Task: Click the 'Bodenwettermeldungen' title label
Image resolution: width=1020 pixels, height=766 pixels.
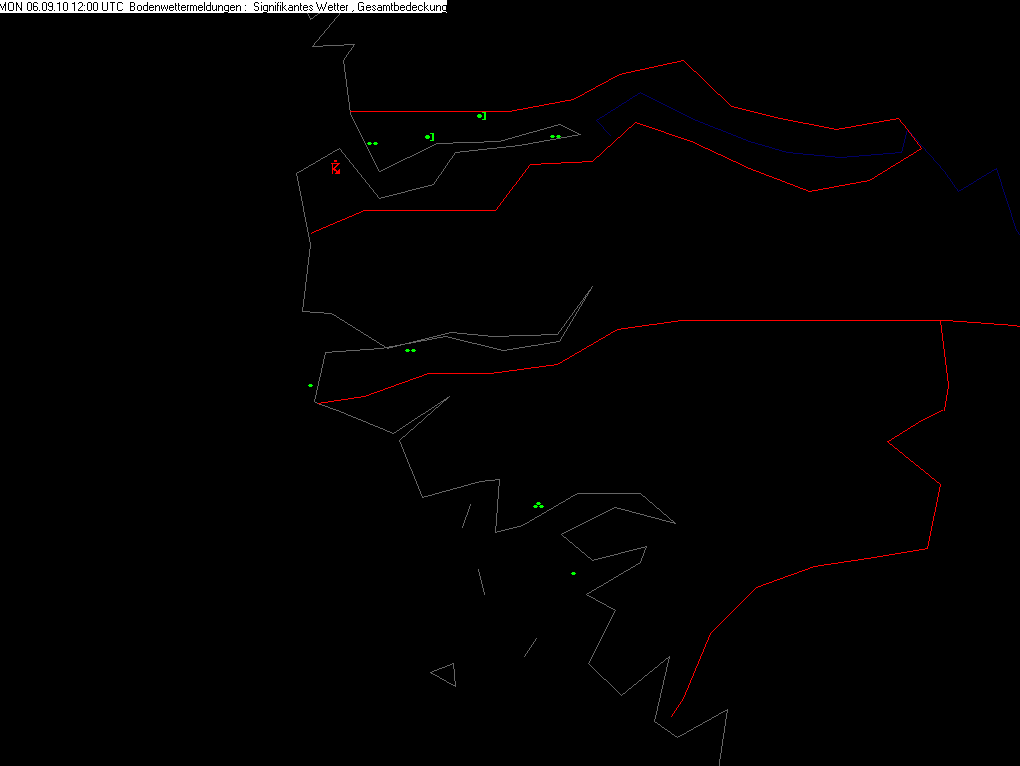Action: tap(185, 7)
